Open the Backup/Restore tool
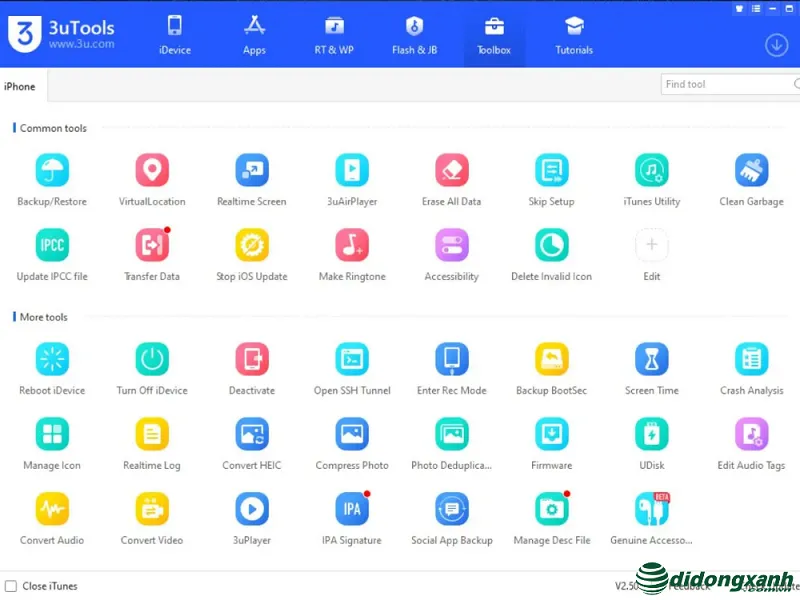This screenshot has height=600, width=800. coord(52,170)
